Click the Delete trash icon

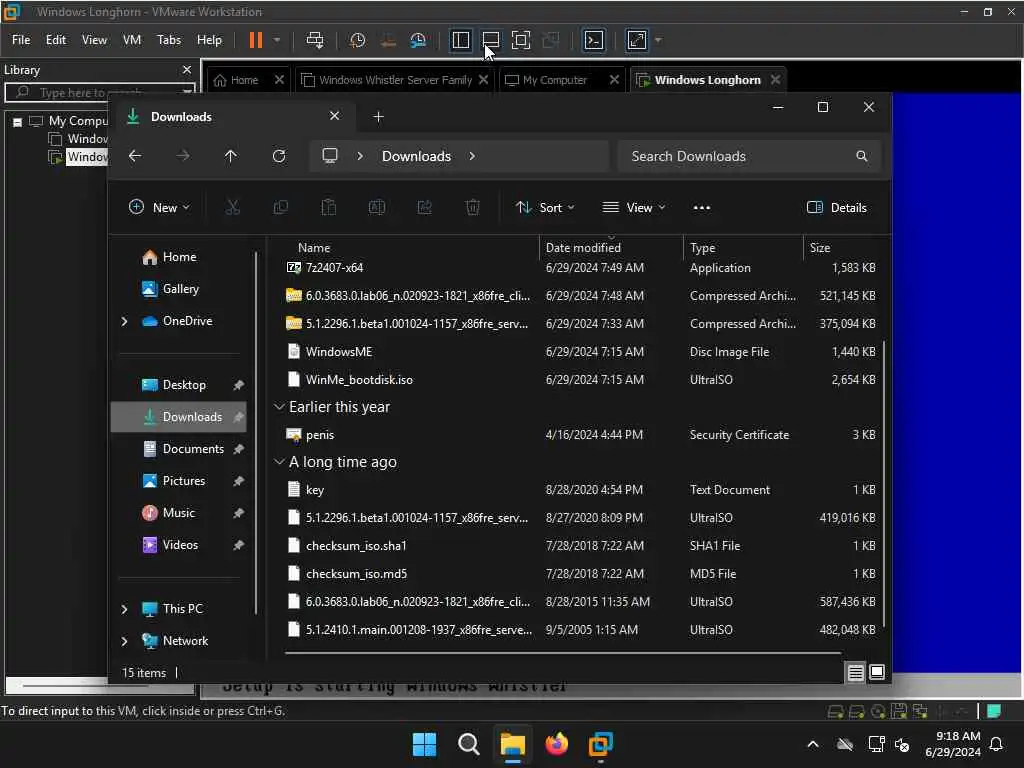point(473,208)
